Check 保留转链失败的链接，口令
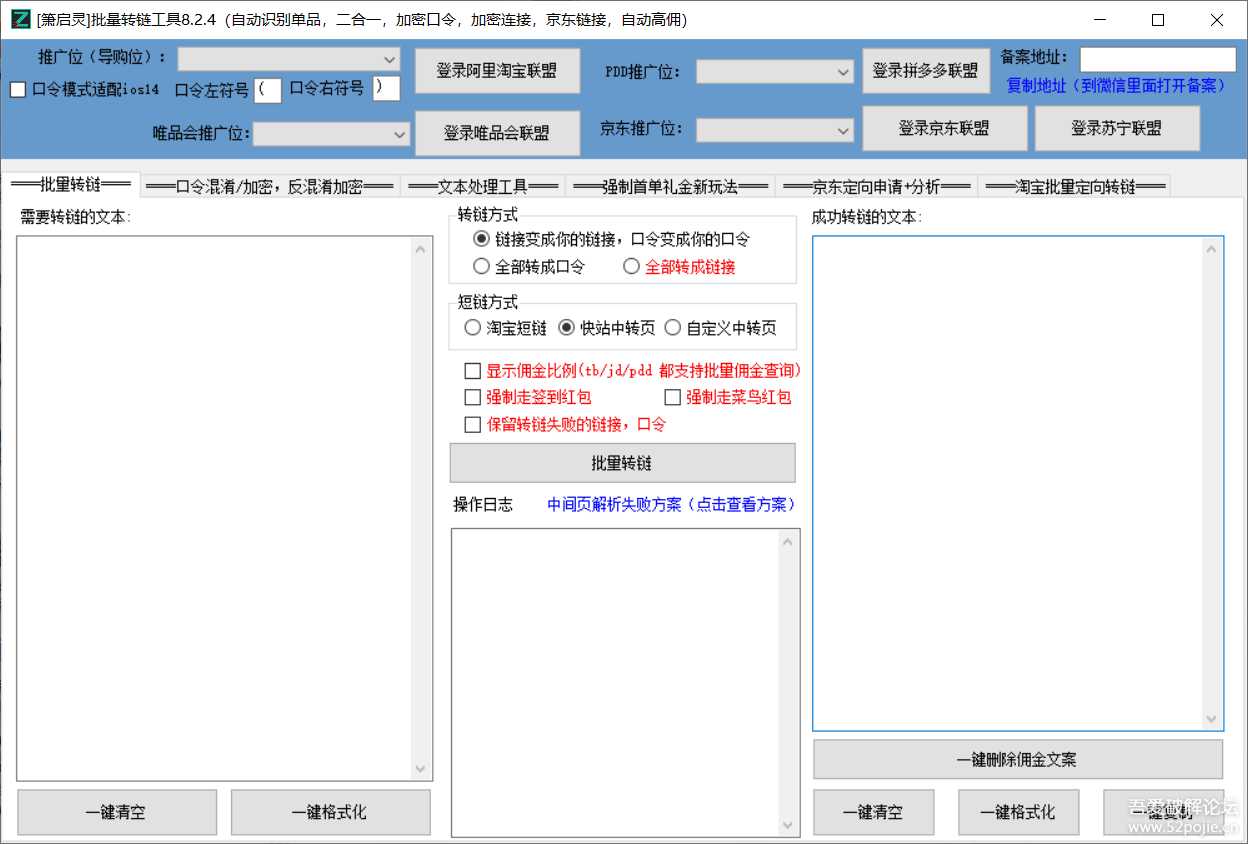The image size is (1248, 844). pyautogui.click(x=473, y=423)
